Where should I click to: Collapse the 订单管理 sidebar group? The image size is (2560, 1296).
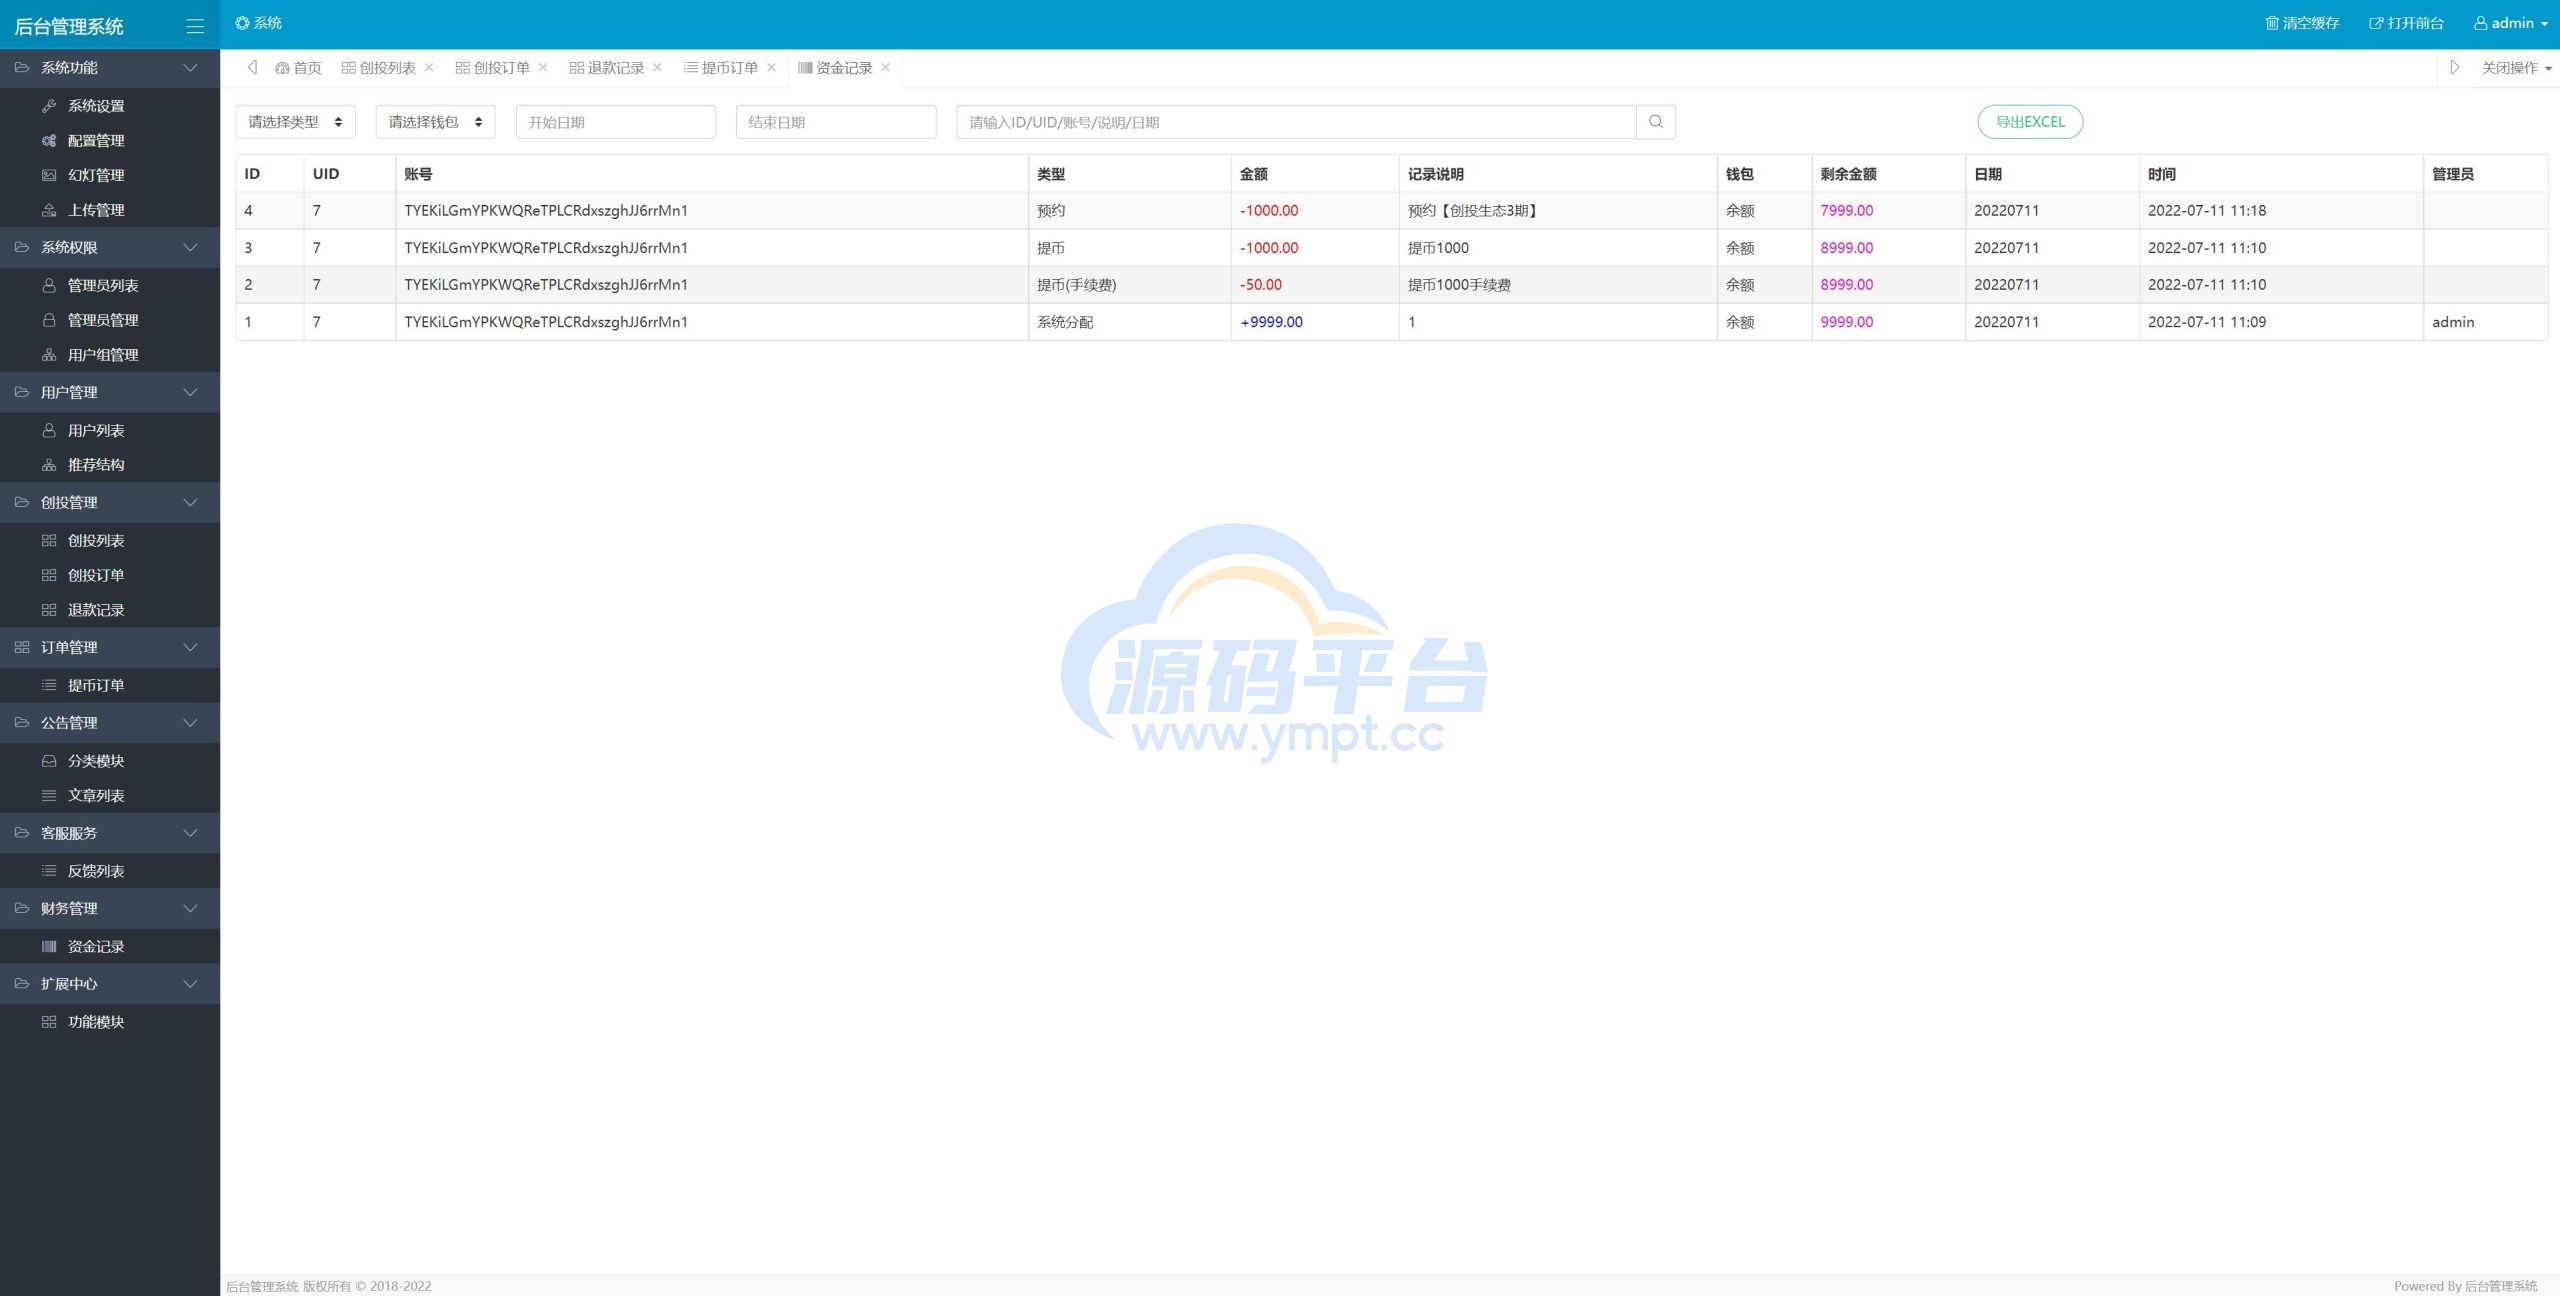pyautogui.click(x=110, y=648)
